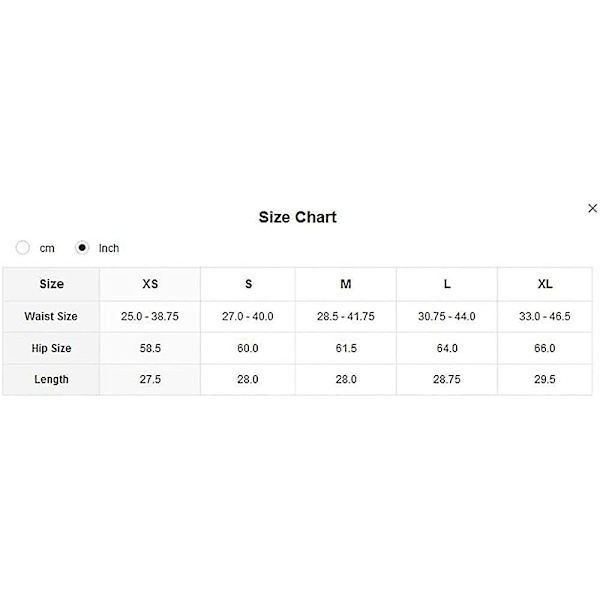Select the S column header

pyautogui.click(x=248, y=284)
